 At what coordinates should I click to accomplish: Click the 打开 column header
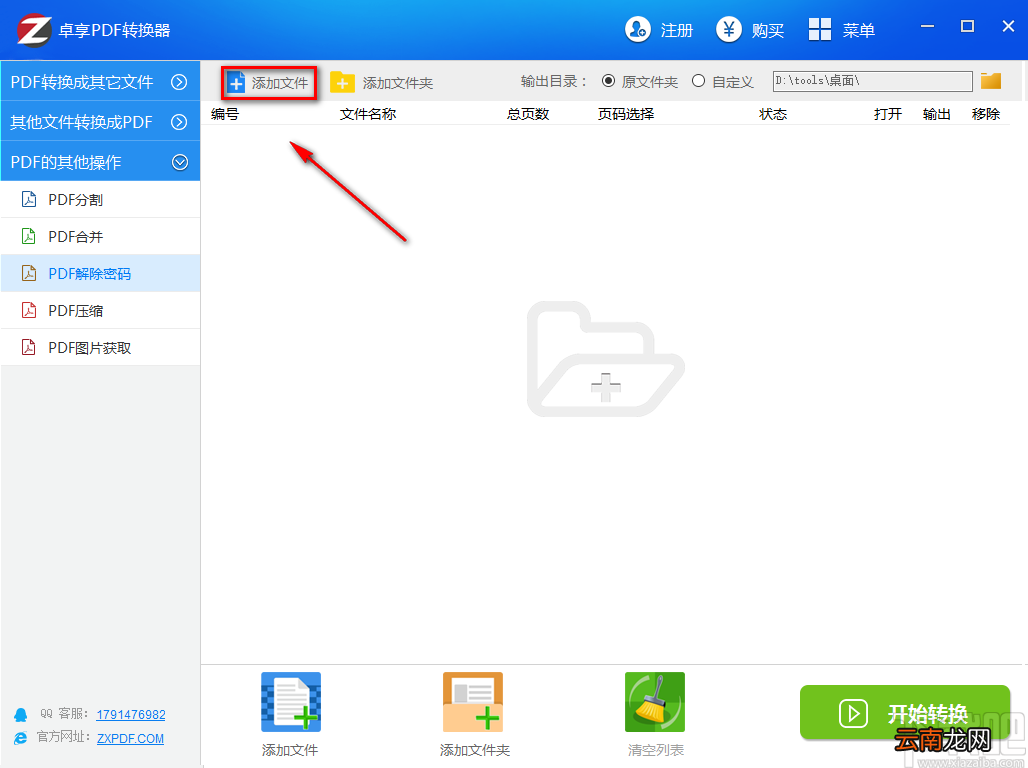(888, 114)
